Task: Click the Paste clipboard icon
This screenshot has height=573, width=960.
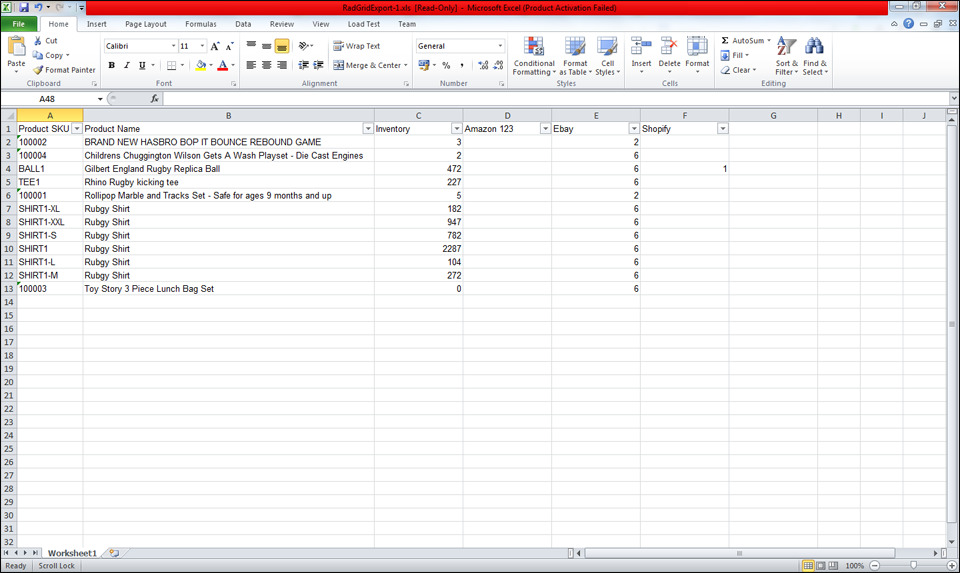Action: [x=16, y=47]
